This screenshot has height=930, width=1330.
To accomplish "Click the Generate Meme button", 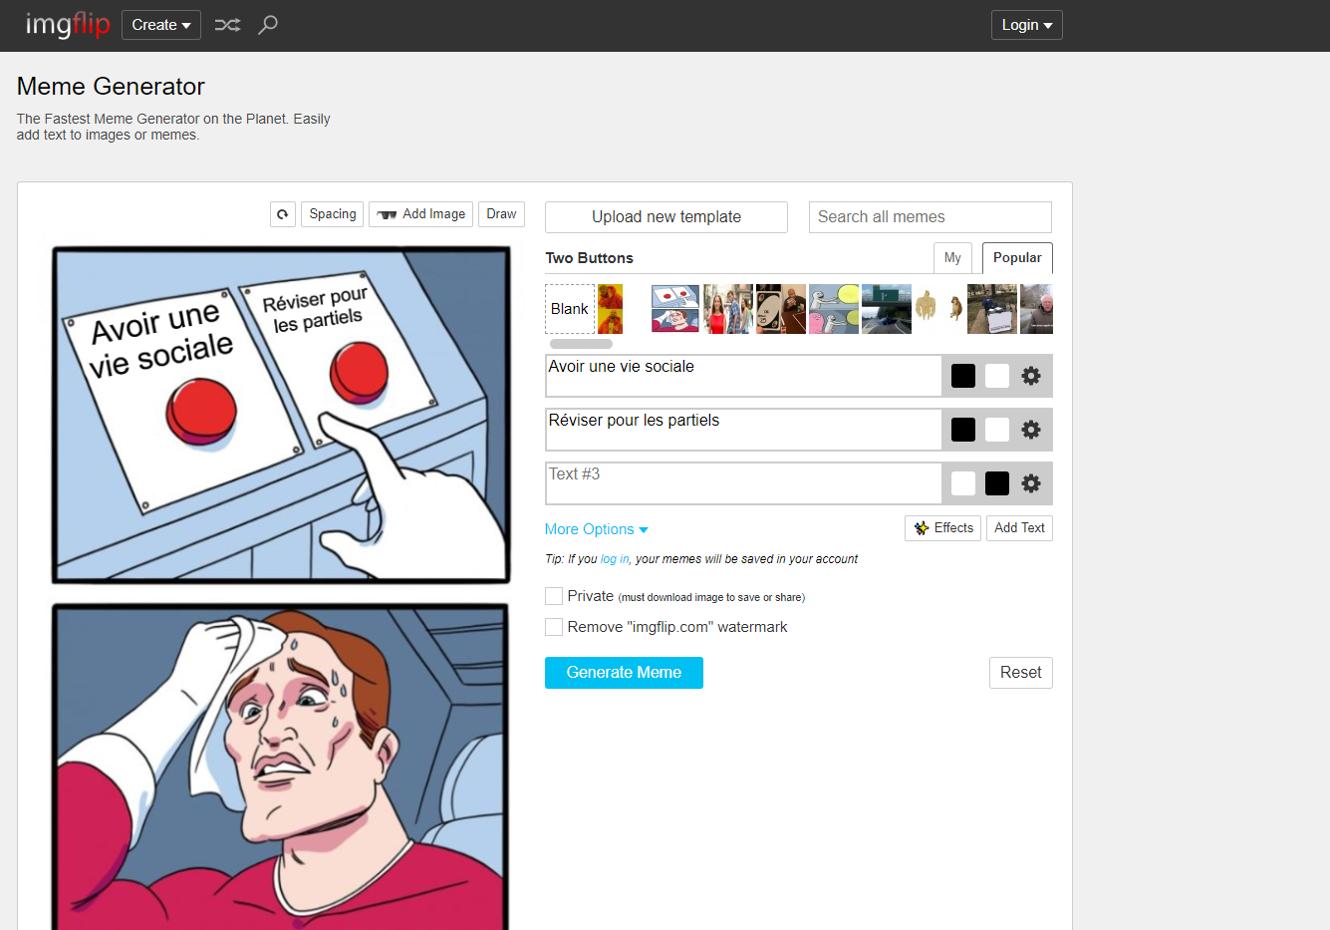I will coord(624,673).
